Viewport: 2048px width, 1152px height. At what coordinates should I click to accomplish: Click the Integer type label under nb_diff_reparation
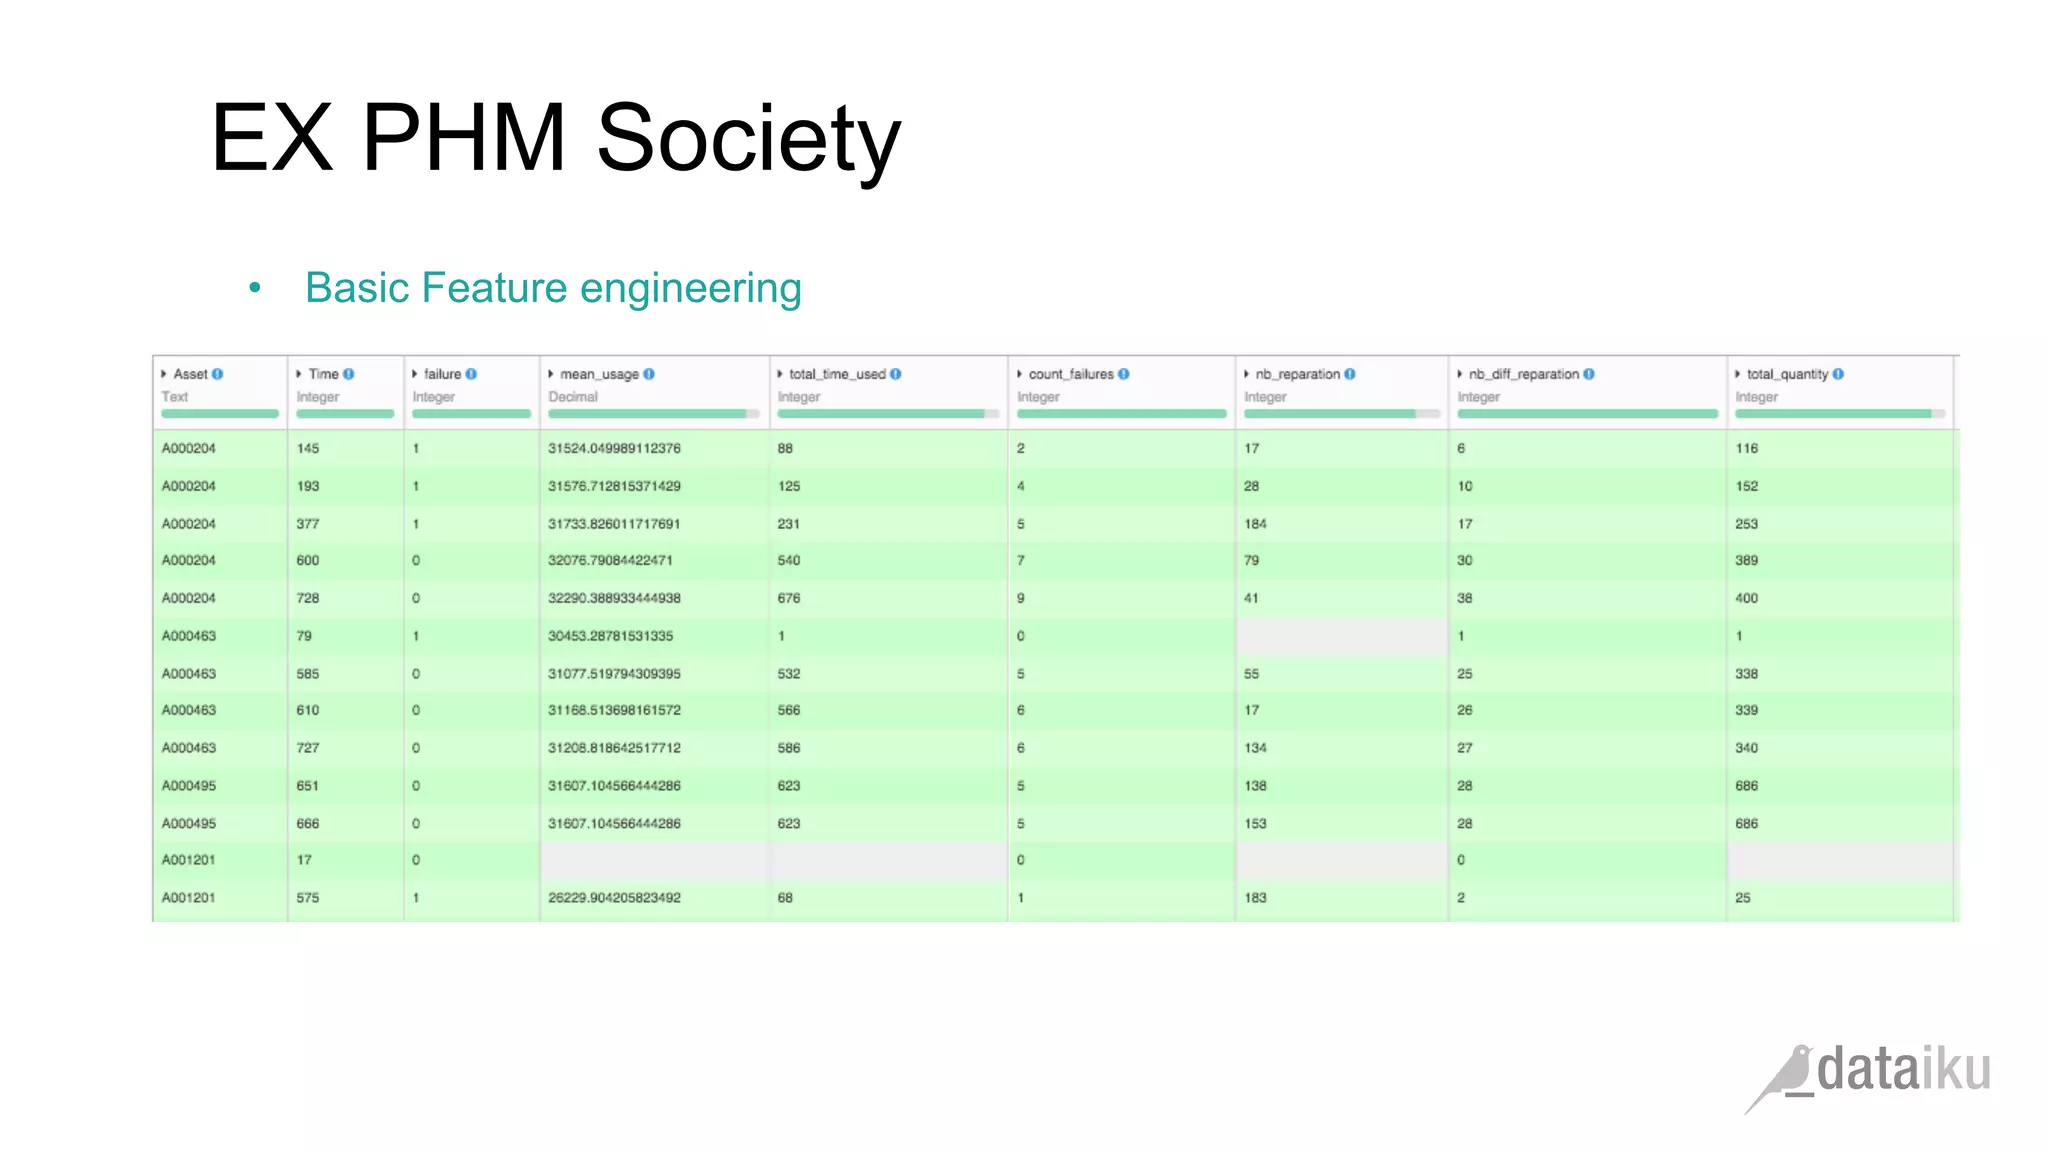(x=1479, y=397)
